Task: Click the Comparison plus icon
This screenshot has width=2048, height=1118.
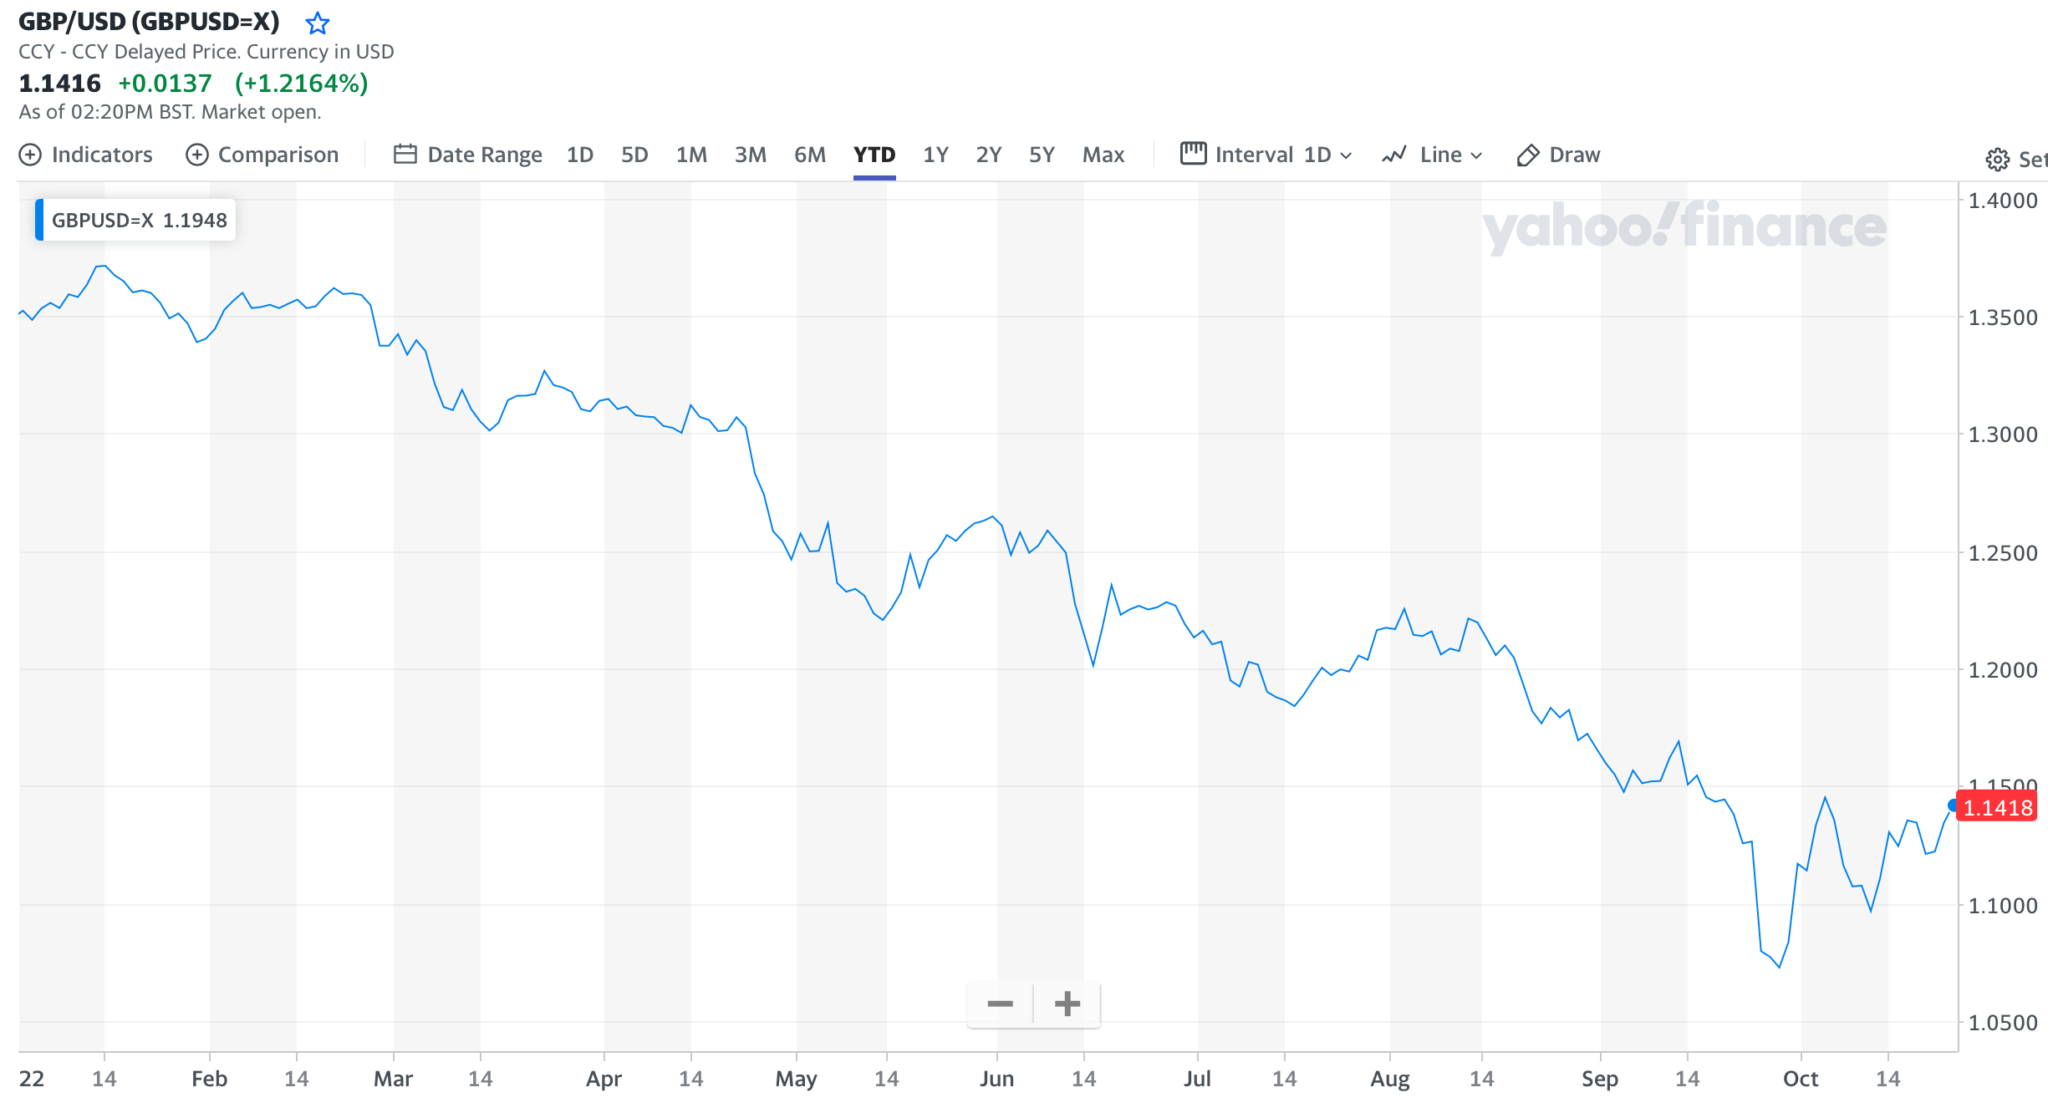Action: (197, 155)
